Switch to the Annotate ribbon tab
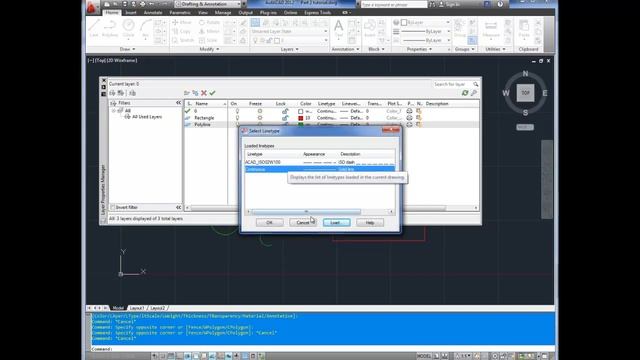The height and width of the screenshot is (360, 640). [x=153, y=13]
